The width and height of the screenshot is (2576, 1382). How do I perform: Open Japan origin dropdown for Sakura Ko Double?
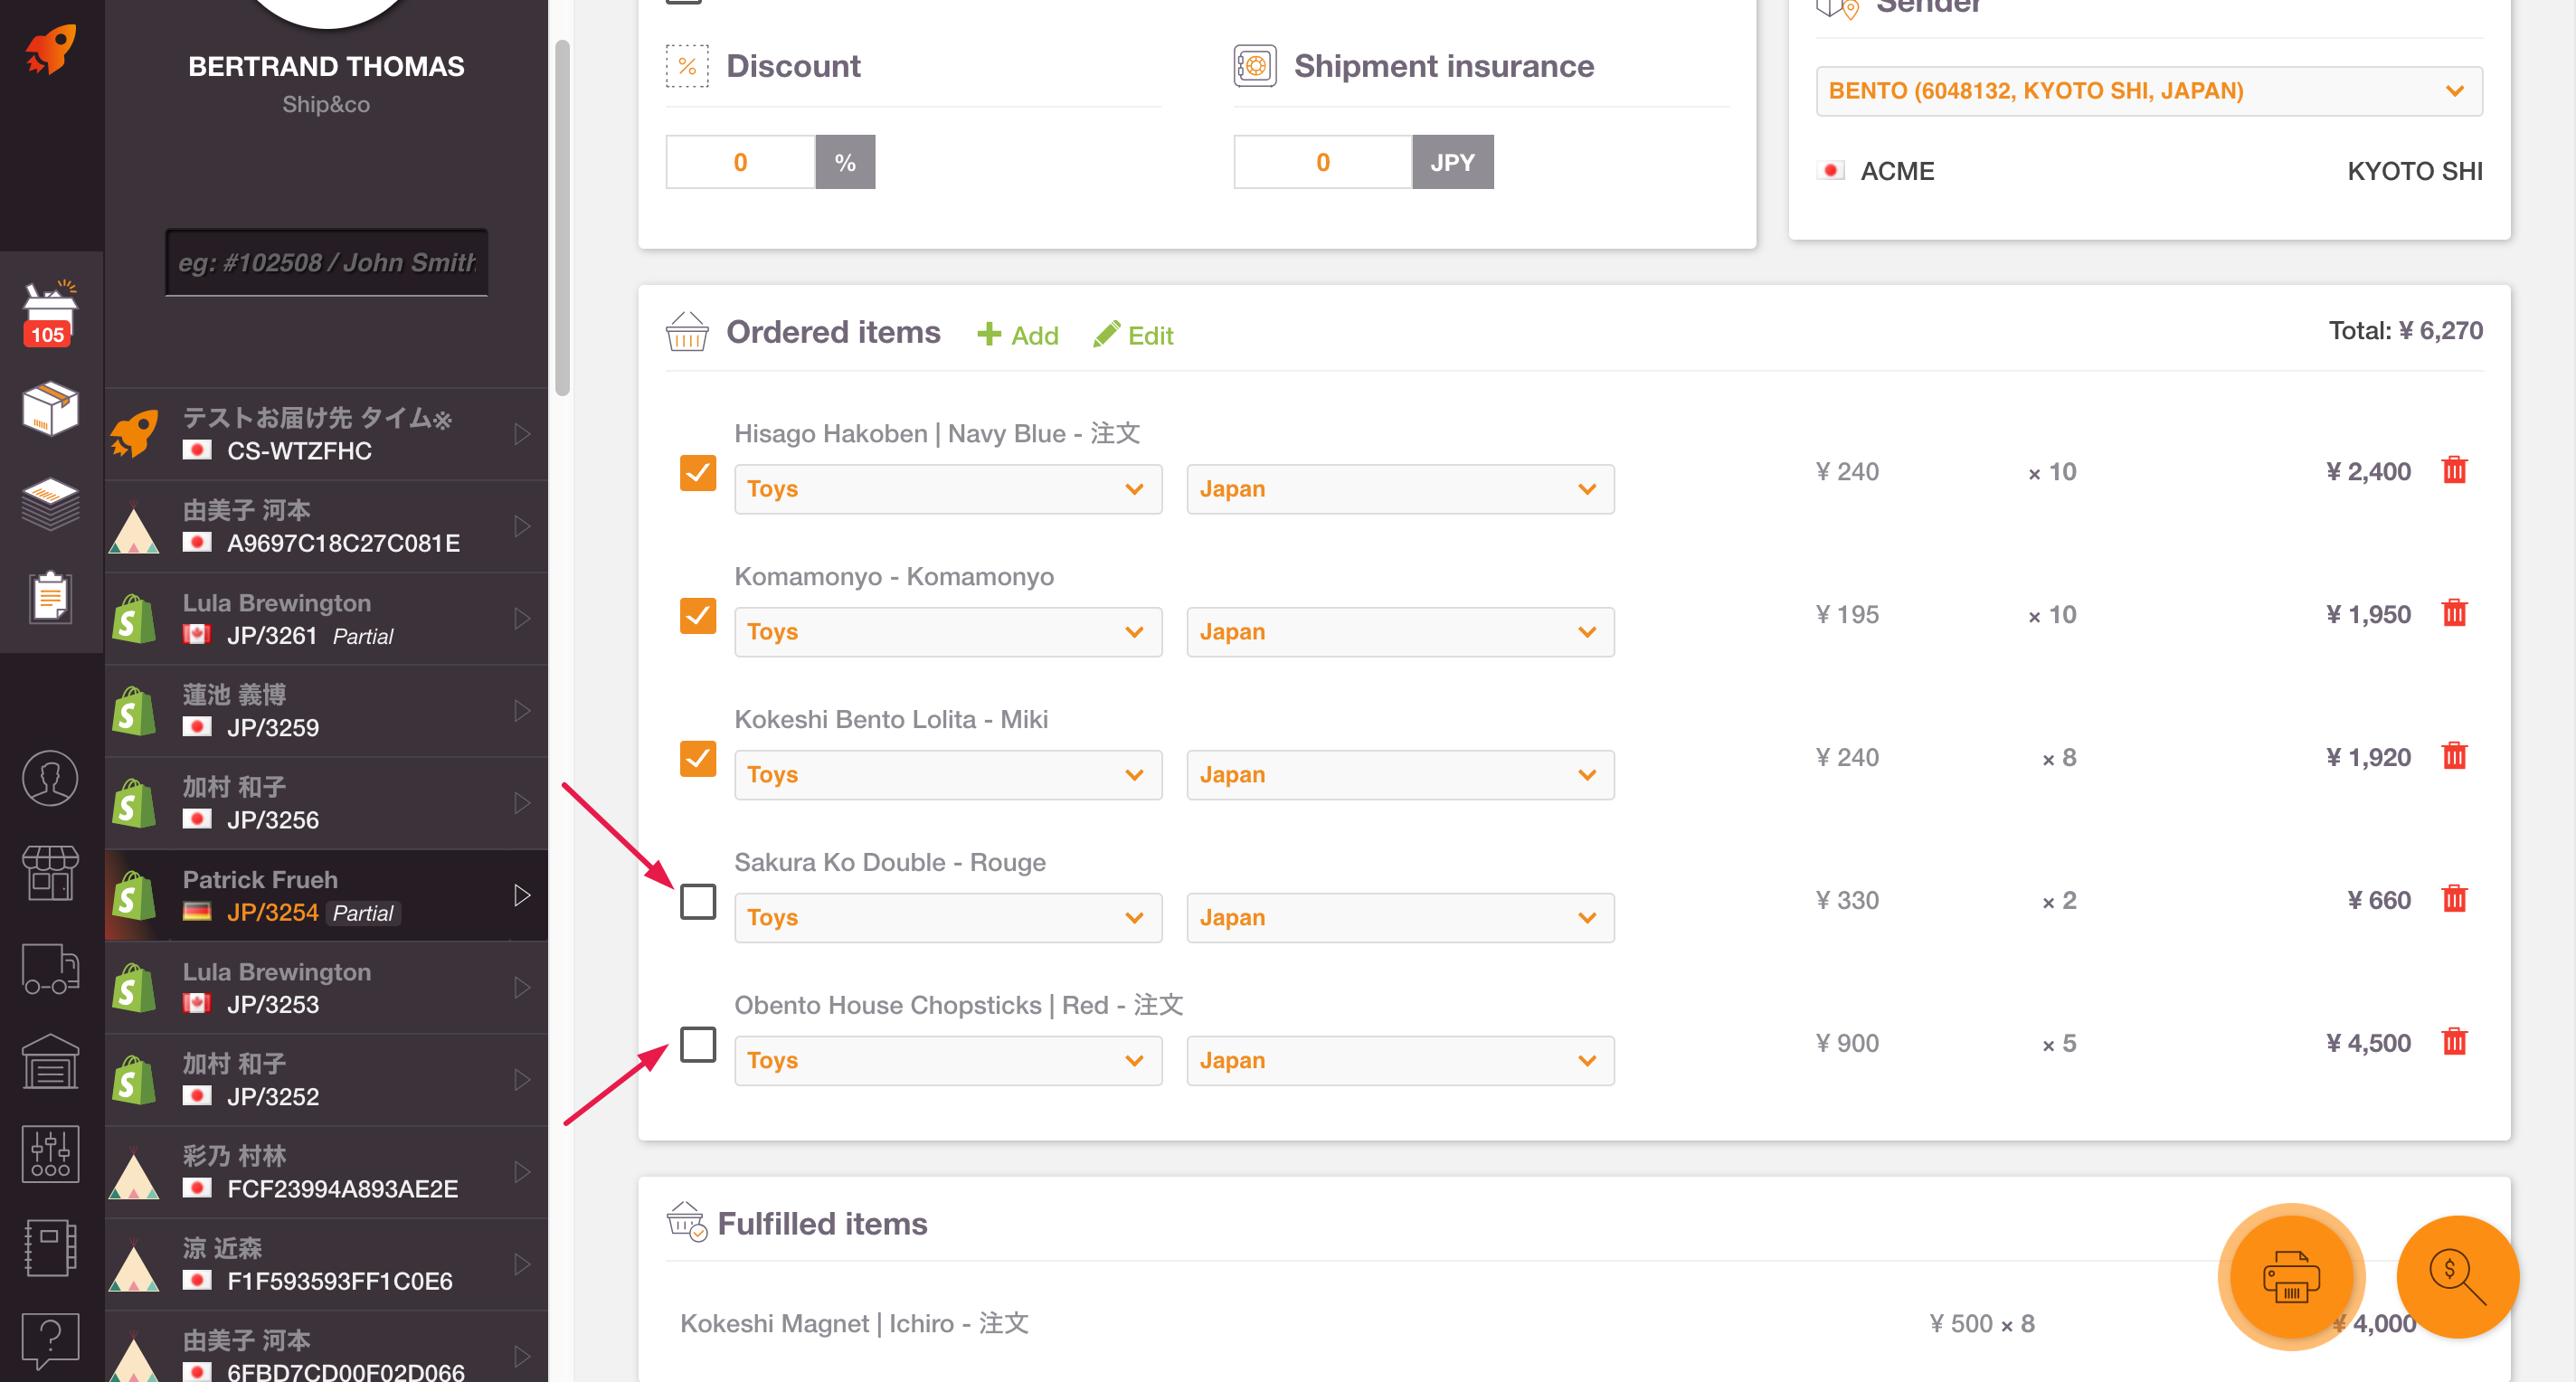click(1400, 918)
